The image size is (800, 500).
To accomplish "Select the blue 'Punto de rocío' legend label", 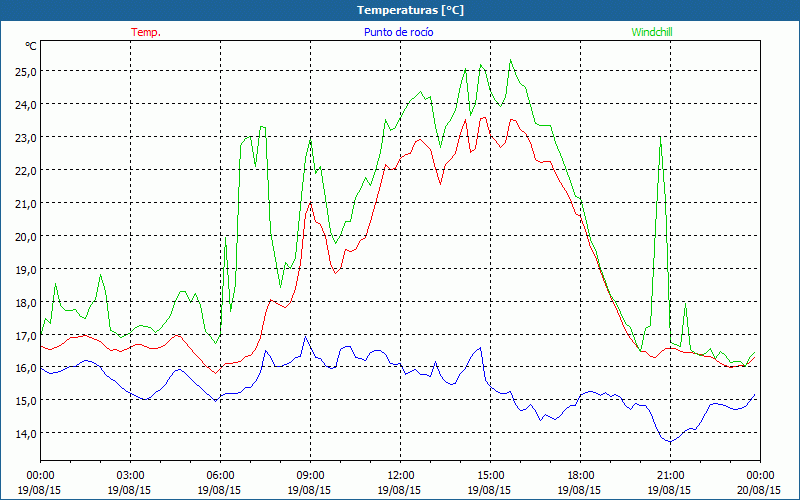I will coord(398,32).
